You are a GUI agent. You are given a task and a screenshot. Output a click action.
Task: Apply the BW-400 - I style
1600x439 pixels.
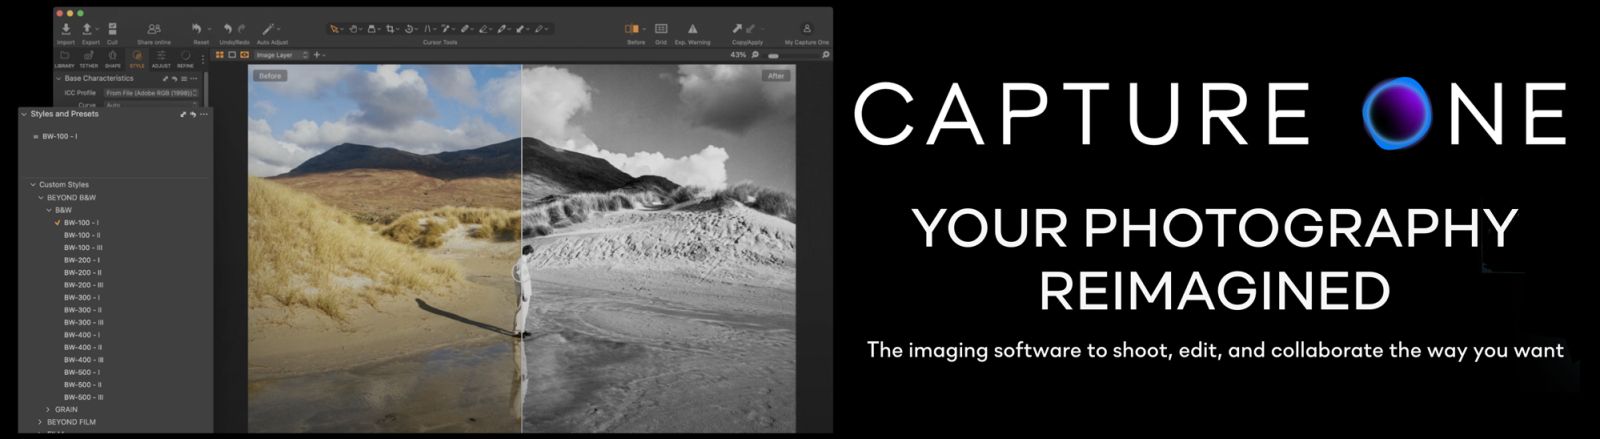(x=82, y=335)
